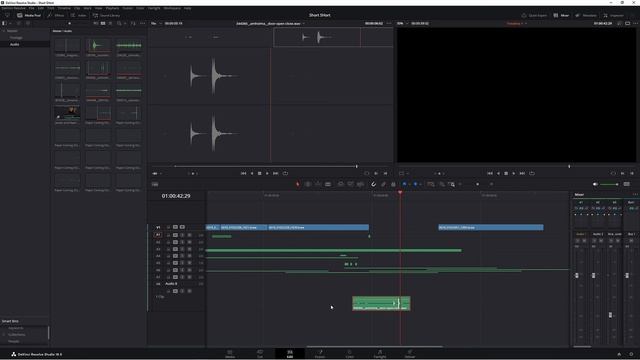Open the source viewer three-dot options
Screen dimensions: 640x360
(389, 23)
